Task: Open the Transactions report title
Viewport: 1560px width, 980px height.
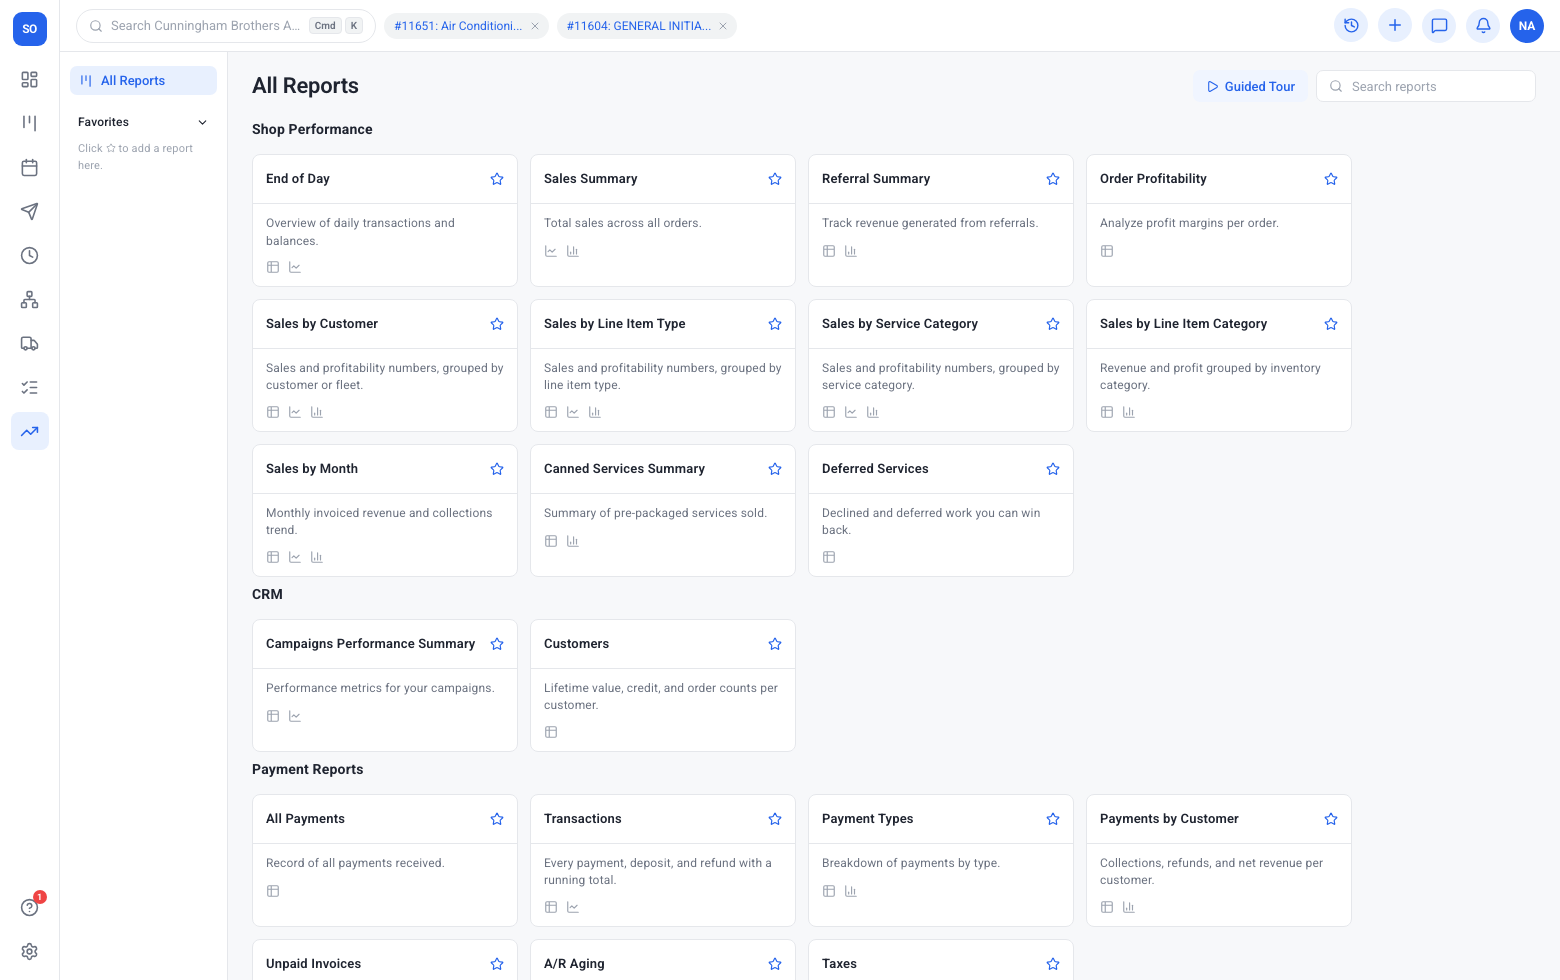Action: [x=583, y=819]
